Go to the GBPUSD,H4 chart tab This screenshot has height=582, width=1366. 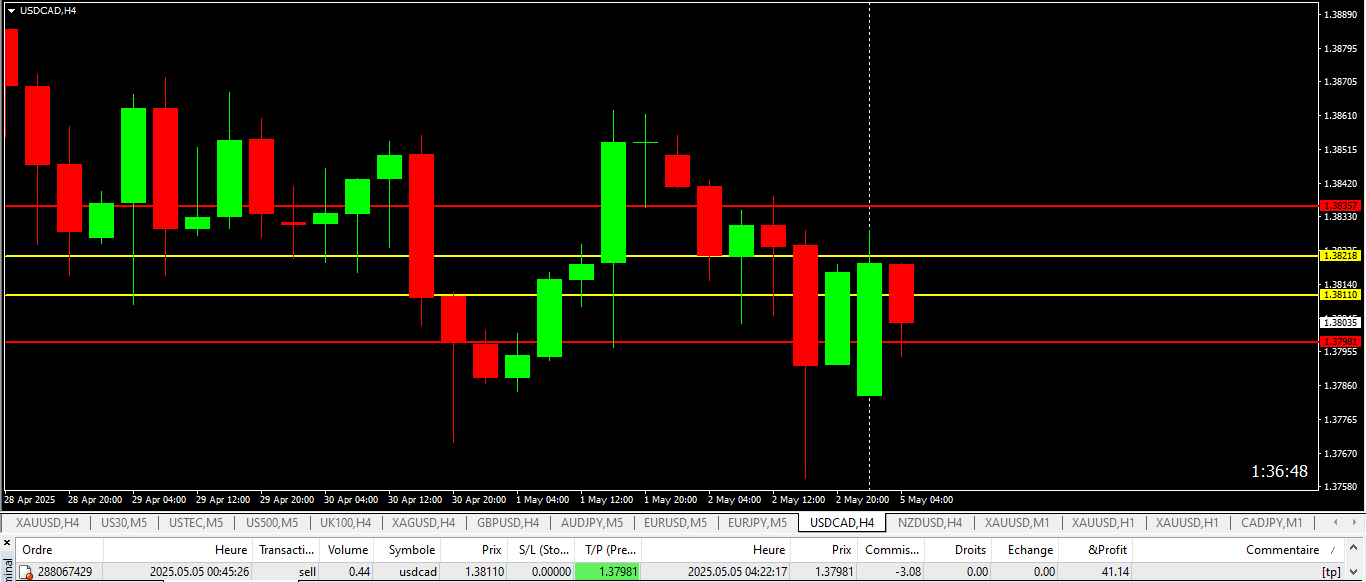(508, 522)
